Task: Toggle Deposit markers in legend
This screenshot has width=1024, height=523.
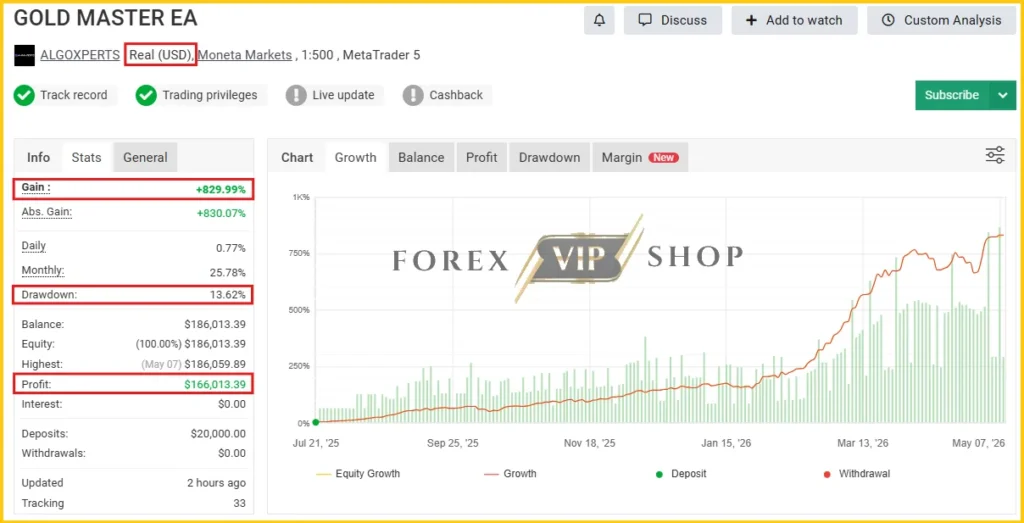Action: 682,473
